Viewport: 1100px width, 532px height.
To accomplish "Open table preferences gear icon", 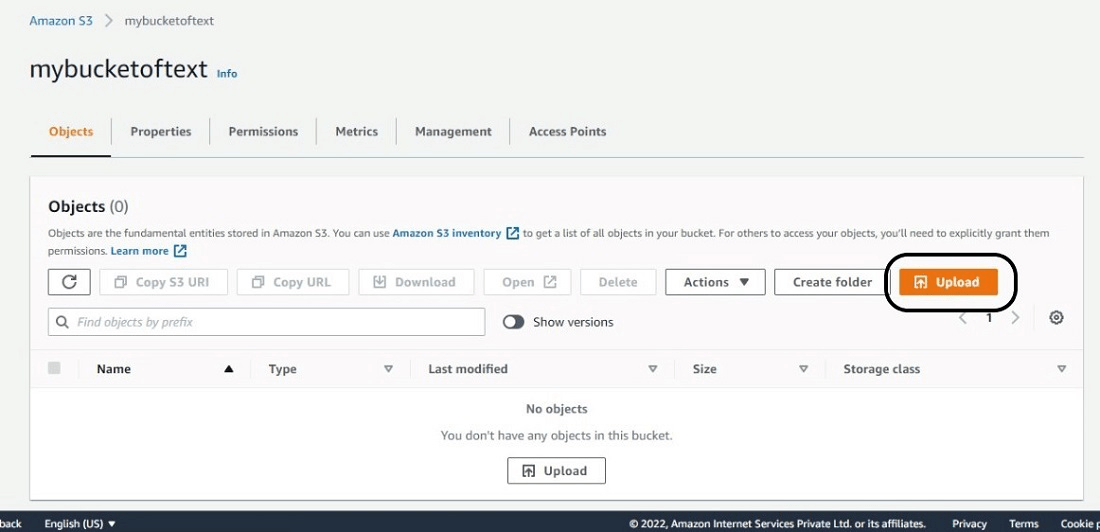I will pyautogui.click(x=1056, y=317).
